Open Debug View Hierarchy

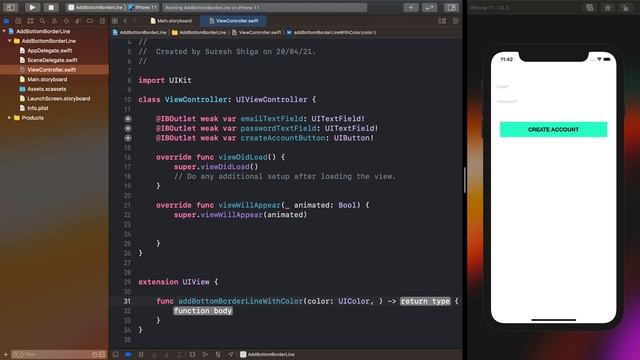pyautogui.click(x=192, y=354)
